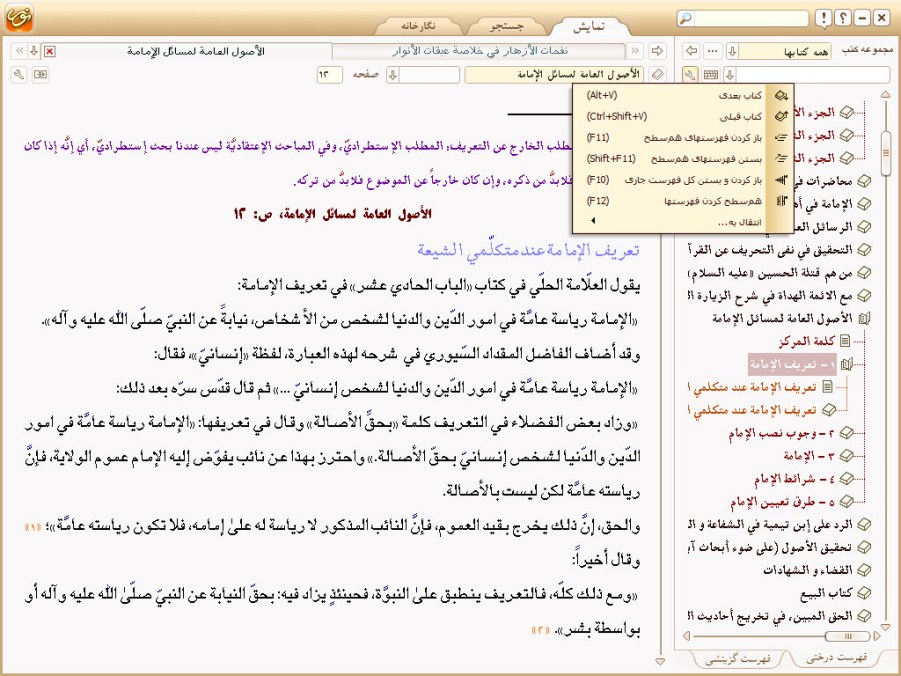The width and height of the screenshot is (901, 676).
Task: Switch to the نفحات الأزهار في خلاصة عبقات الأنوار document tab
Action: point(479,51)
